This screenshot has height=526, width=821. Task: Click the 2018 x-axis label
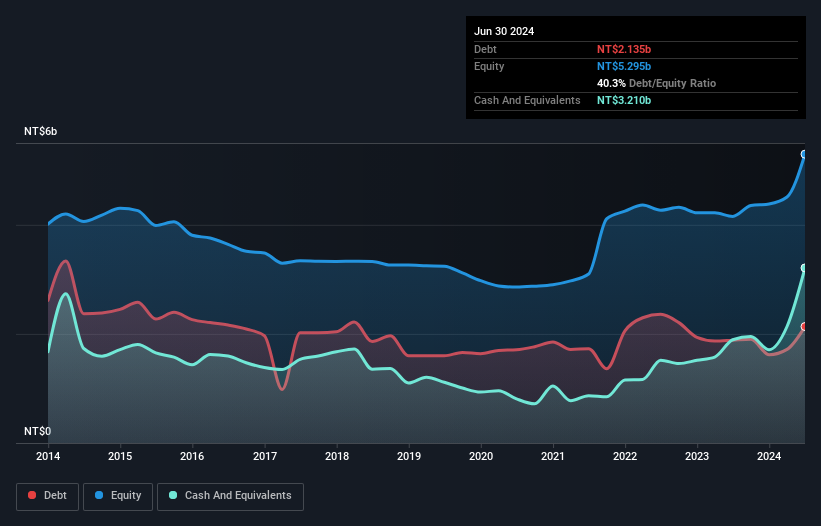[337, 456]
